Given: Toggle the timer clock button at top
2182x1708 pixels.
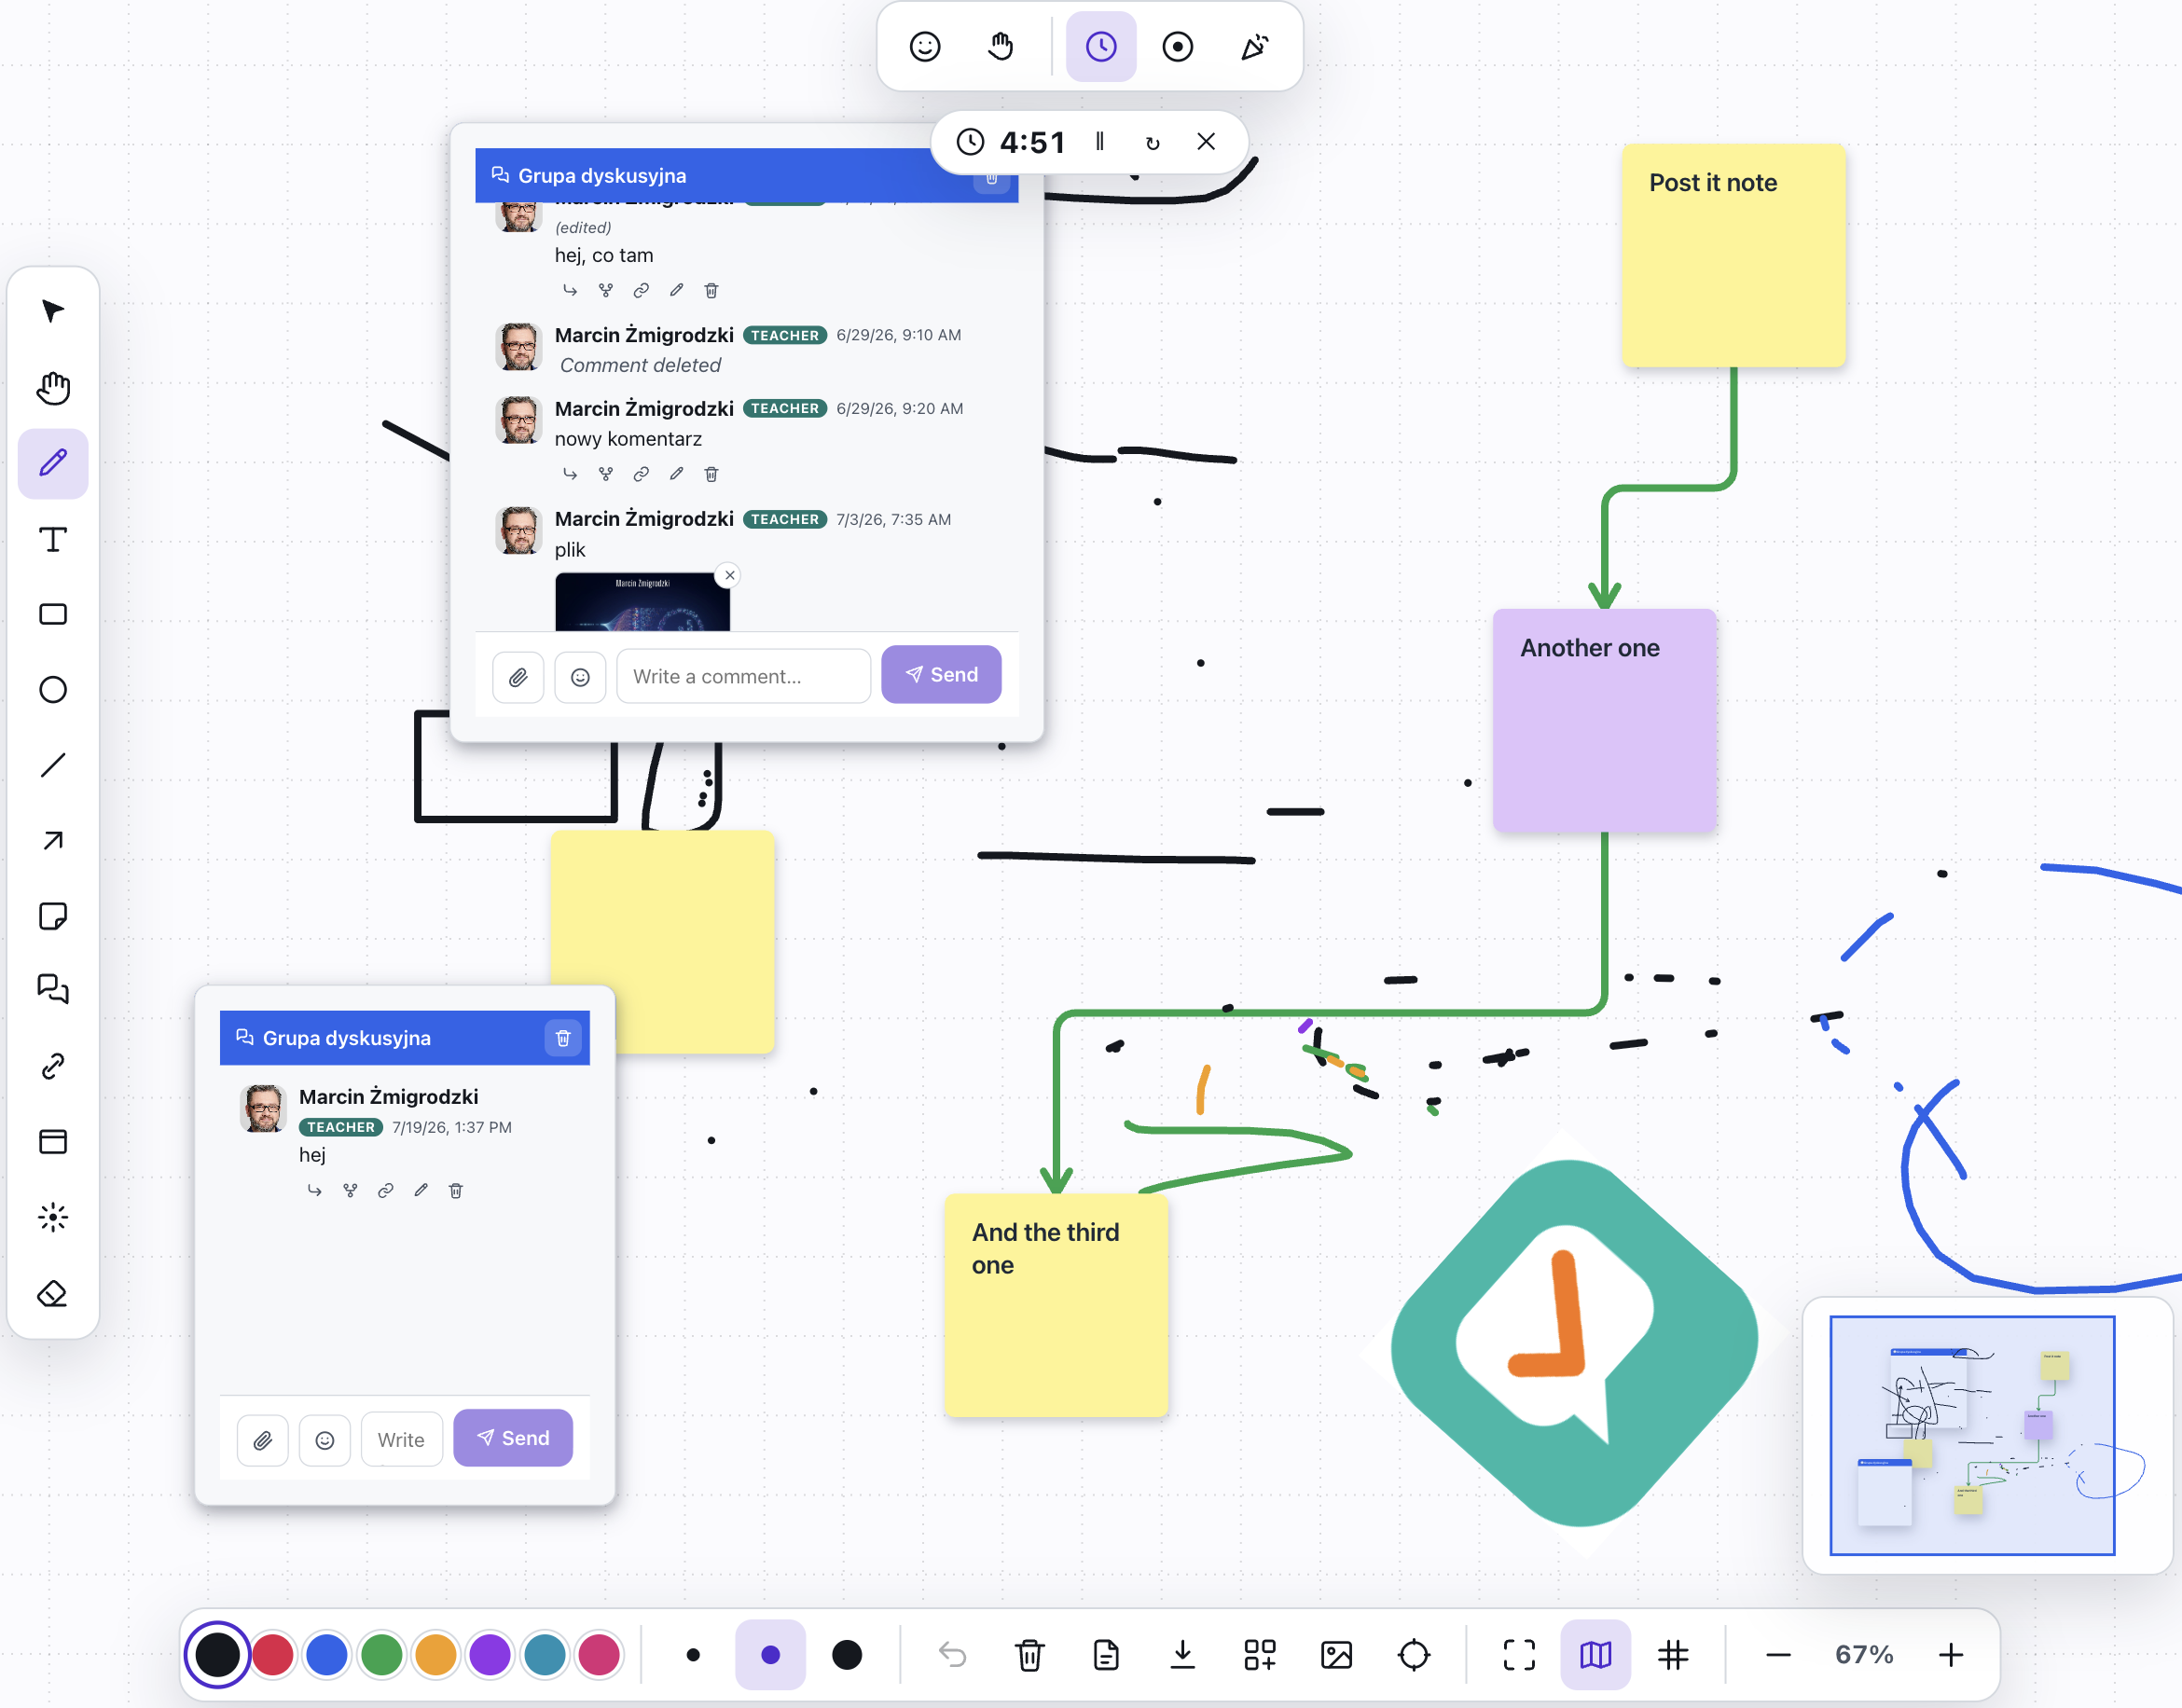Looking at the screenshot, I should (x=1101, y=47).
